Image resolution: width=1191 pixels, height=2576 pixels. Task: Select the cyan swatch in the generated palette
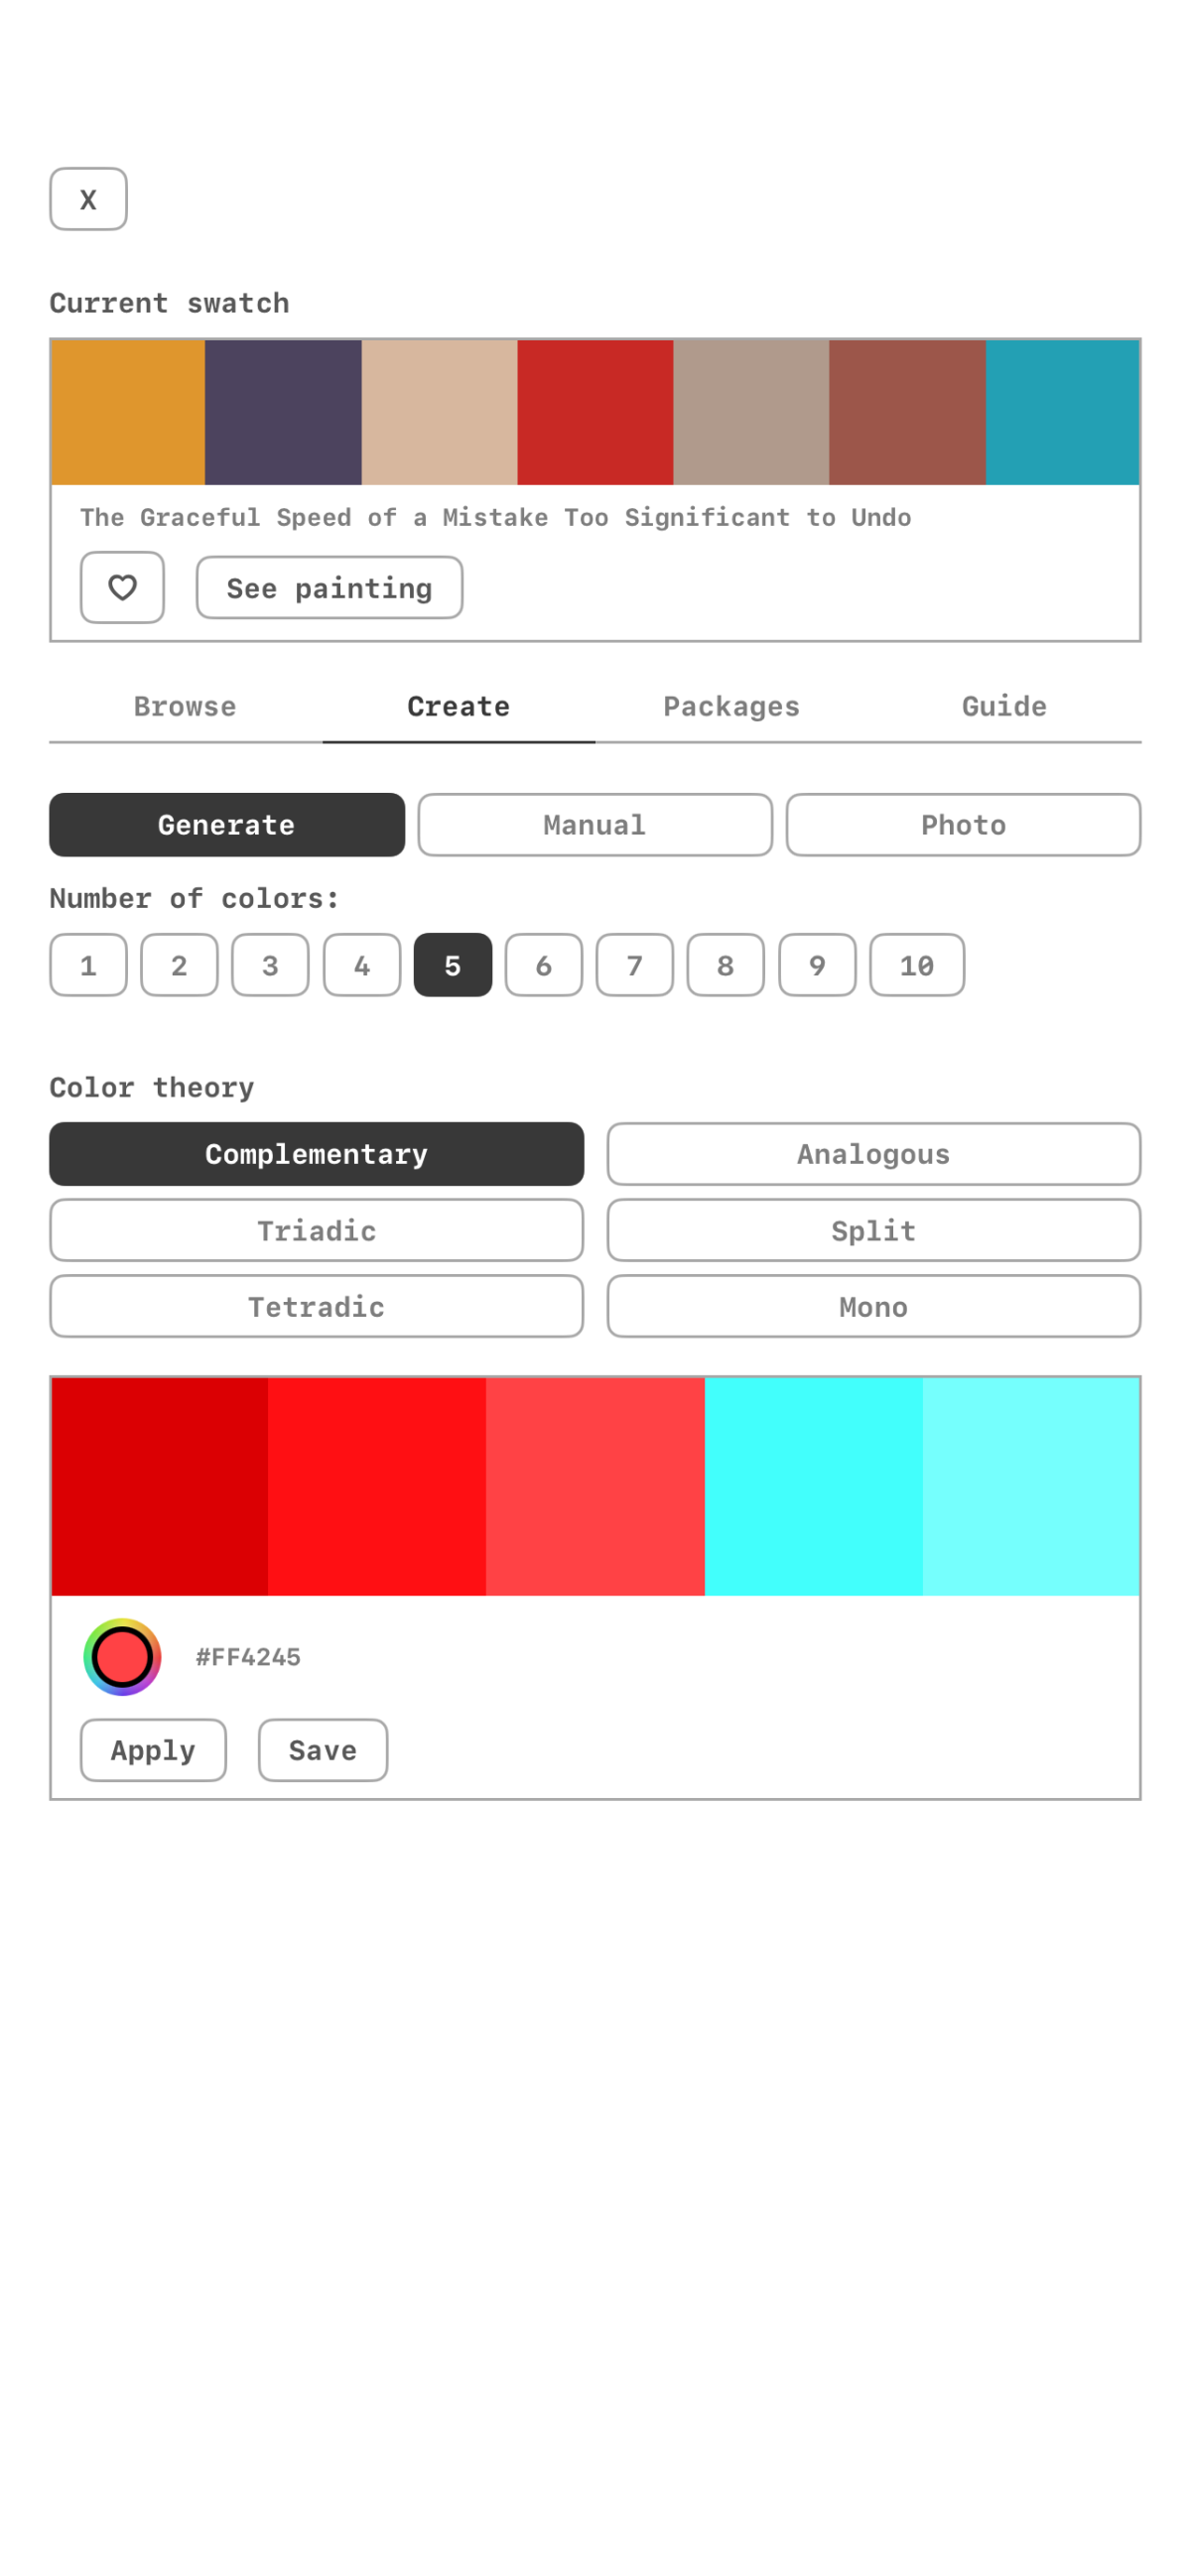[x=813, y=1486]
